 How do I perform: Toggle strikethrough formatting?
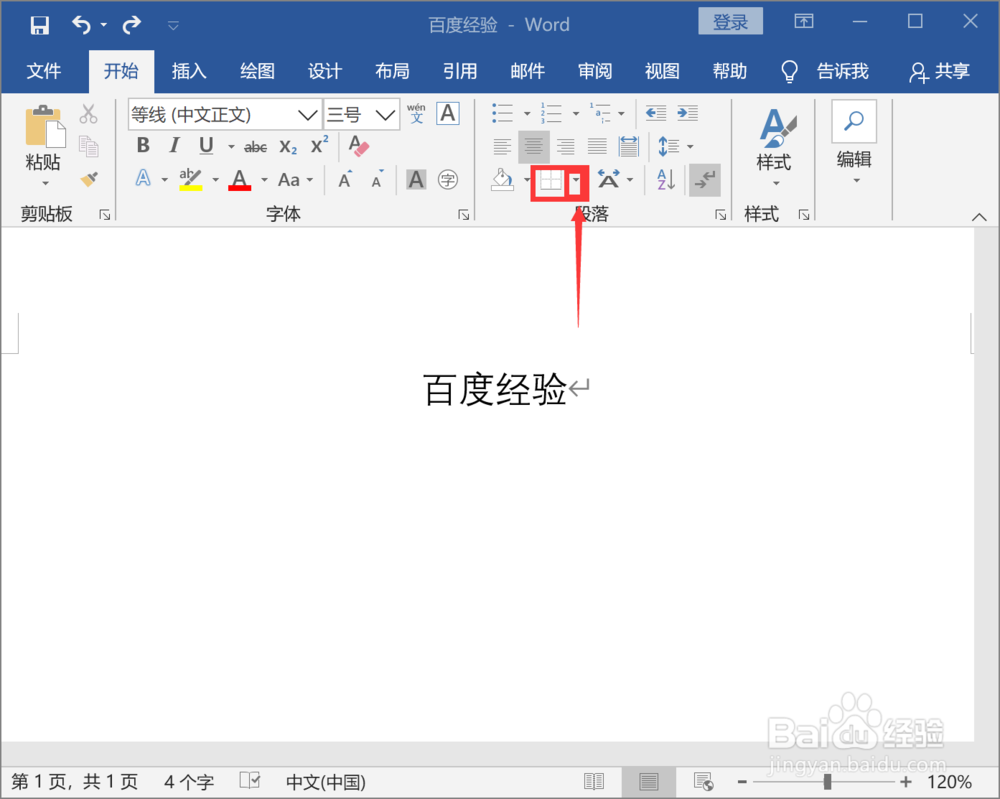click(x=256, y=147)
